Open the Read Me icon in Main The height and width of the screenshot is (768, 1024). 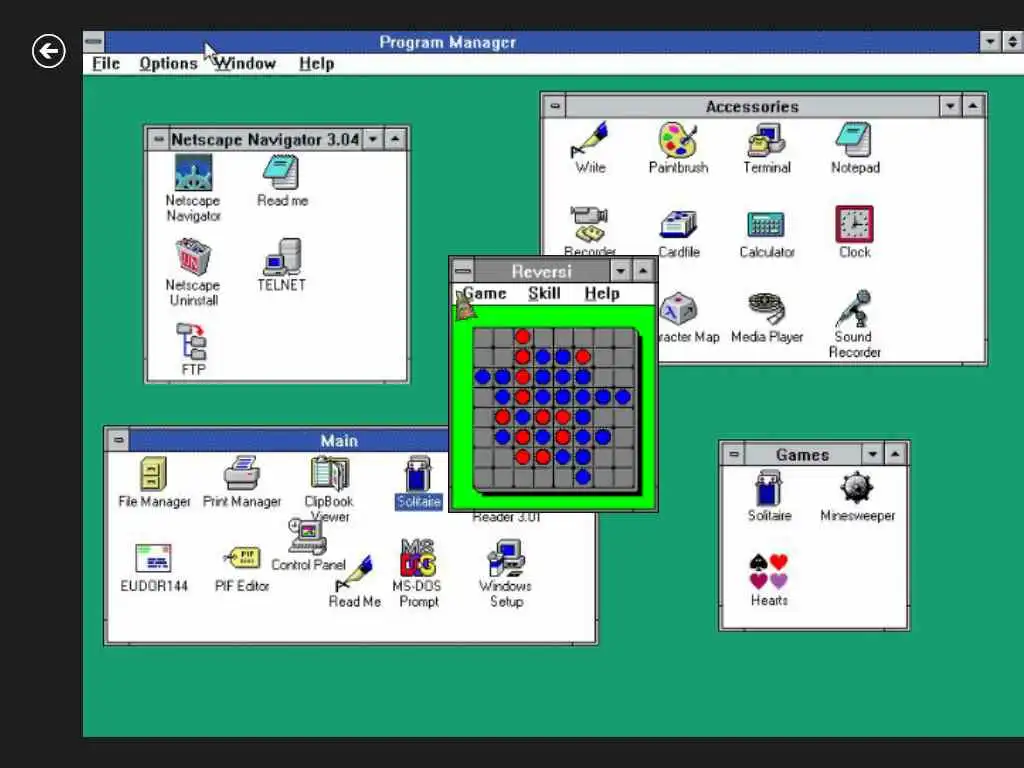pos(354,574)
